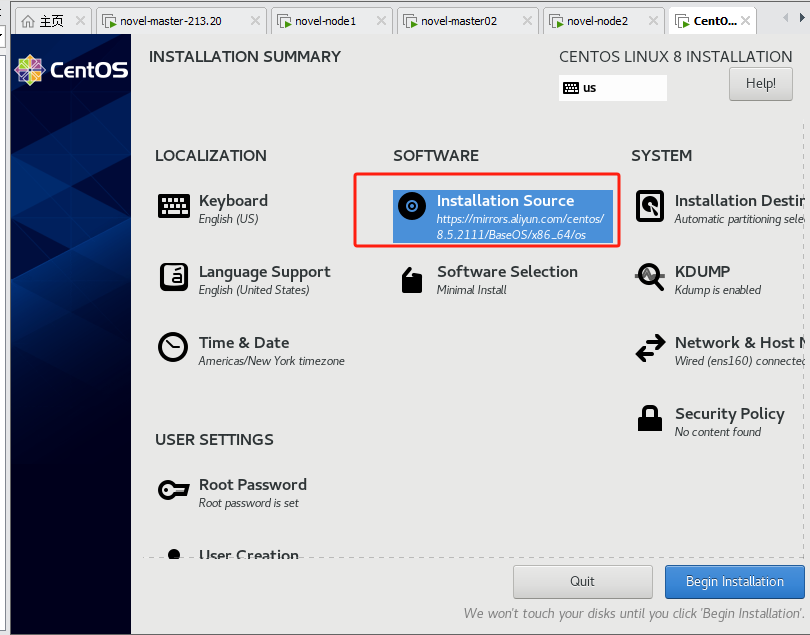This screenshot has height=635, width=810.
Task: Open the Time & Date clock icon
Action: tap(173, 347)
